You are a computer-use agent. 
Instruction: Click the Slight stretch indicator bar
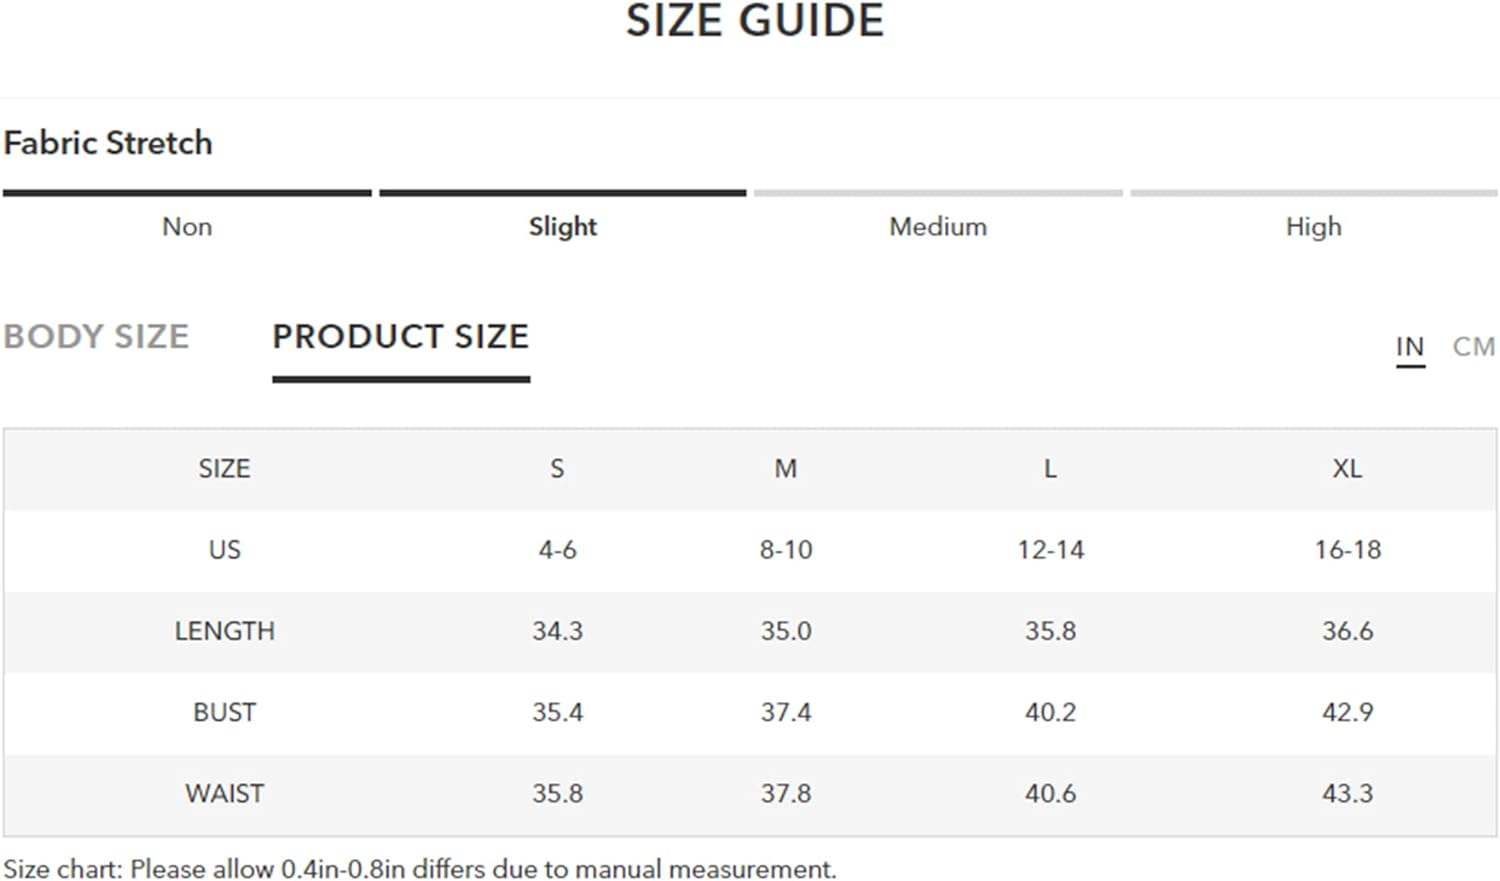(x=563, y=193)
